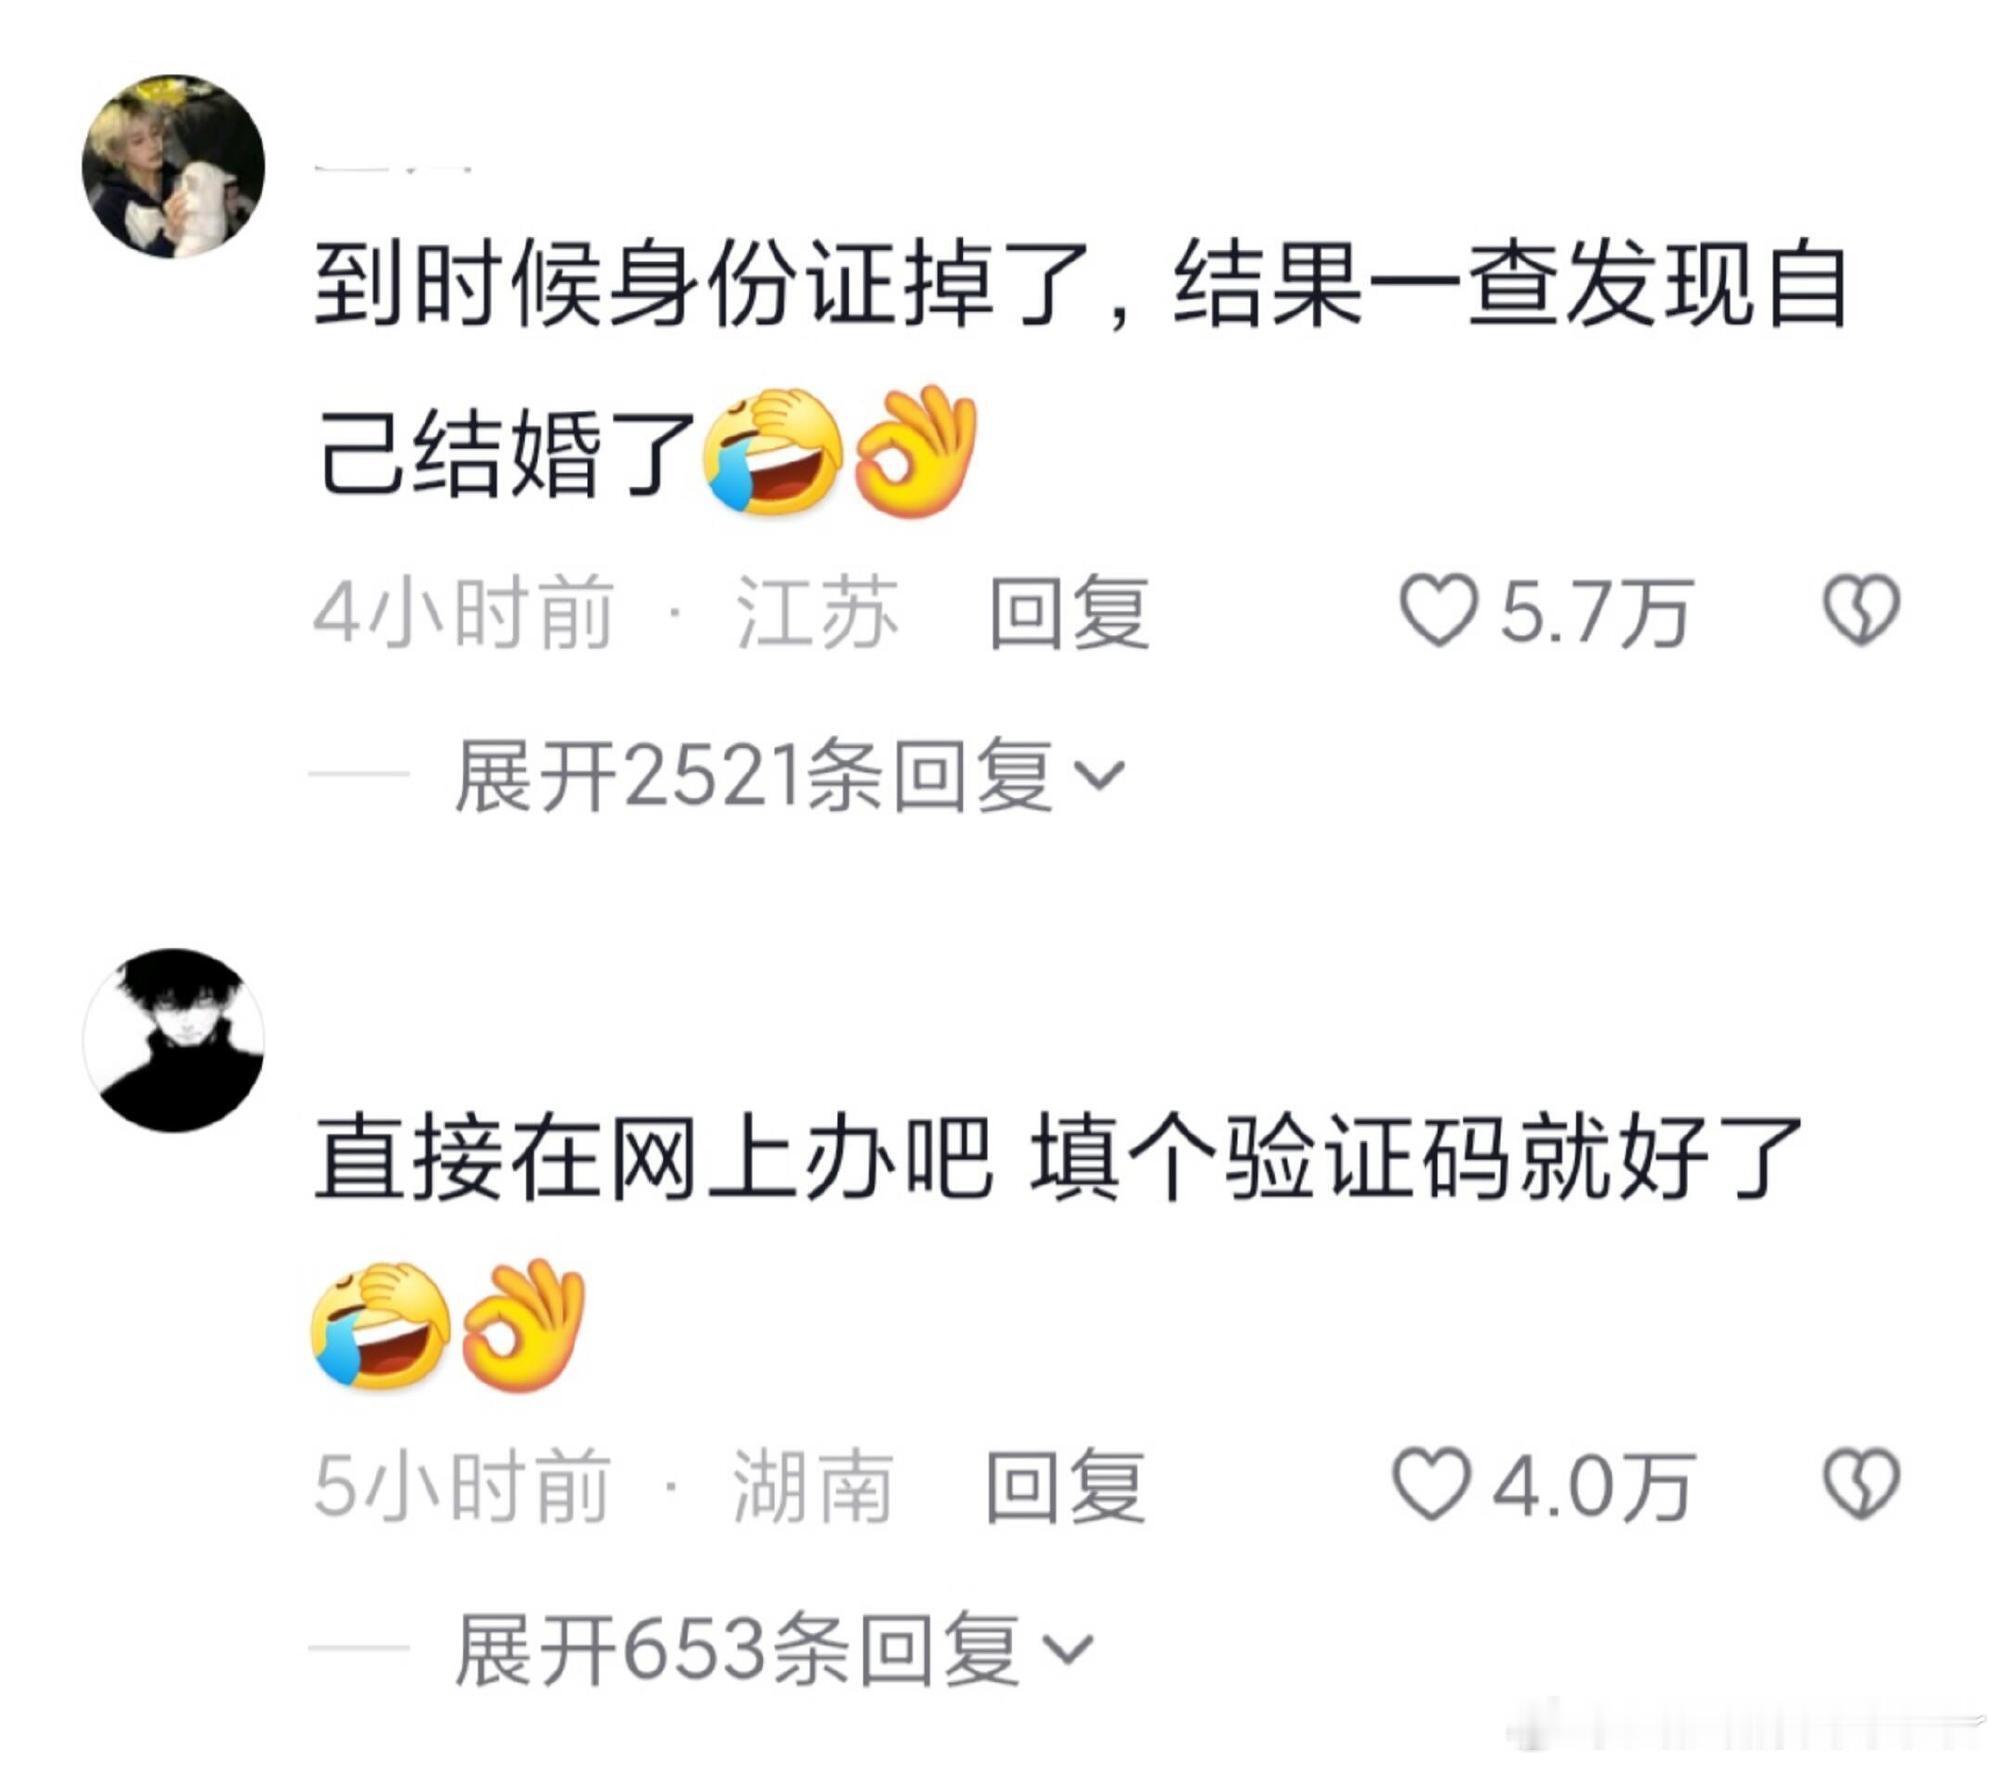Tap the 5.7万 like count
The width and height of the screenshot is (2000, 1770).
click(1594, 611)
